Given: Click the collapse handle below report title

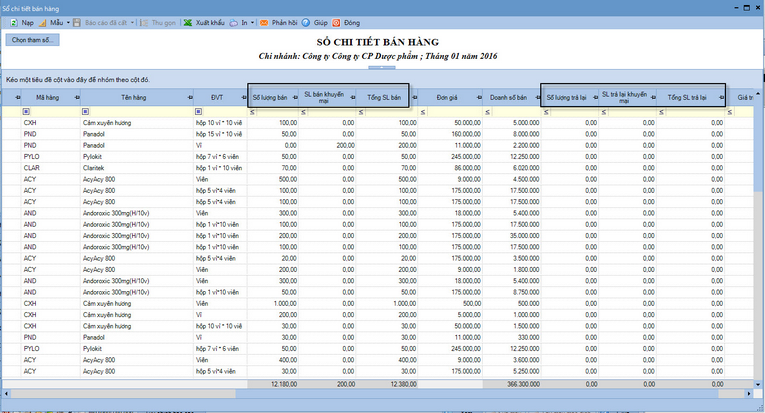Looking at the screenshot, I should (x=382, y=67).
